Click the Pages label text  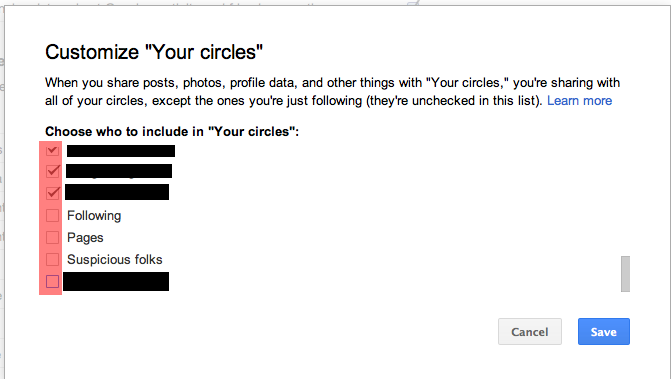click(x=85, y=238)
